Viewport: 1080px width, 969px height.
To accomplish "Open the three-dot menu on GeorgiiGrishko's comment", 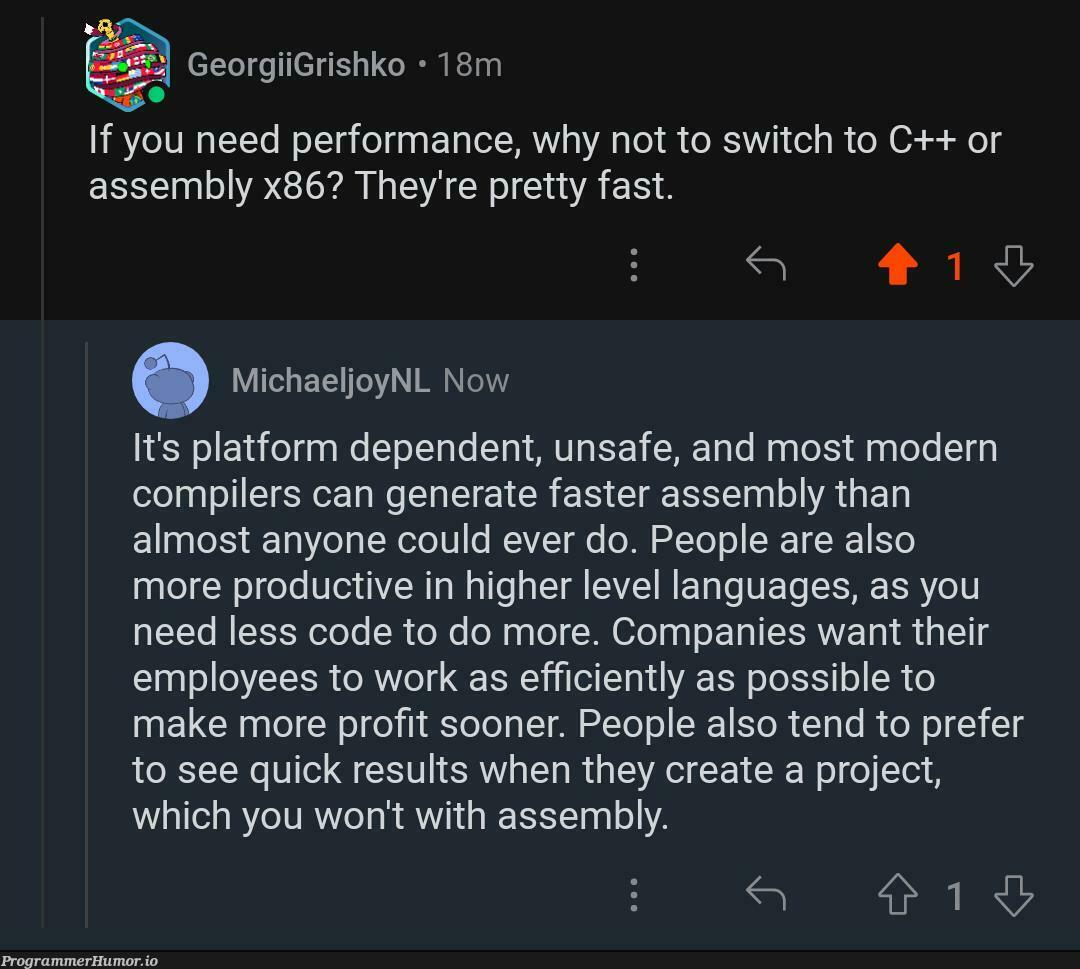I will (634, 266).
